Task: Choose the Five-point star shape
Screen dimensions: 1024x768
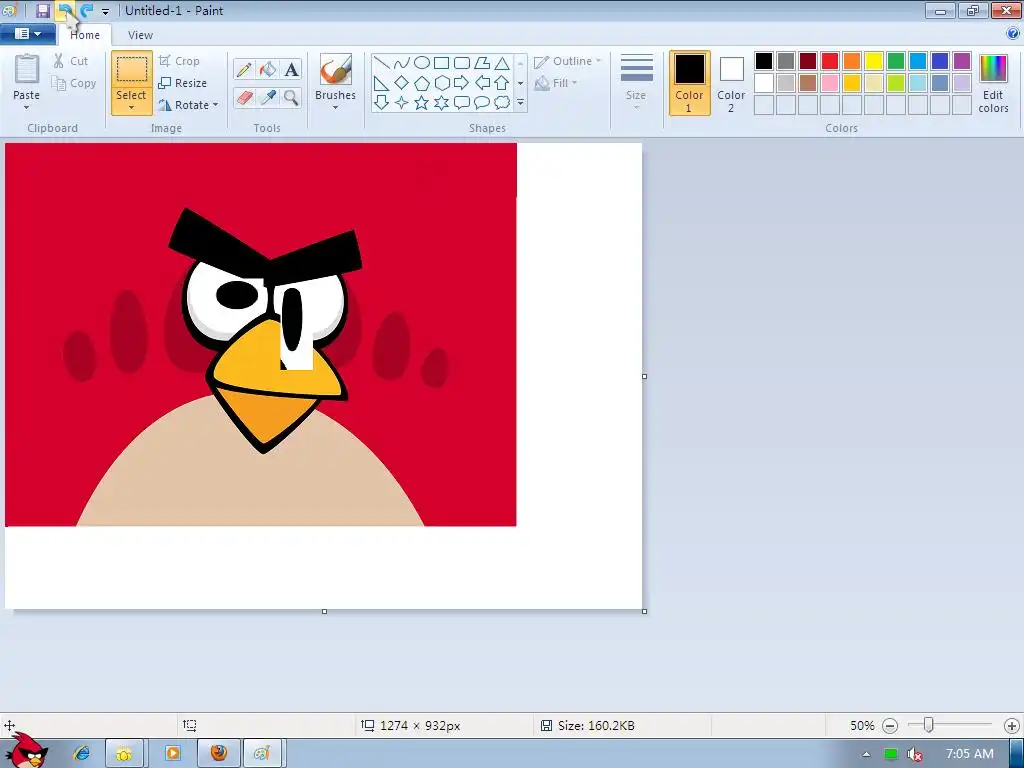Action: [x=422, y=103]
